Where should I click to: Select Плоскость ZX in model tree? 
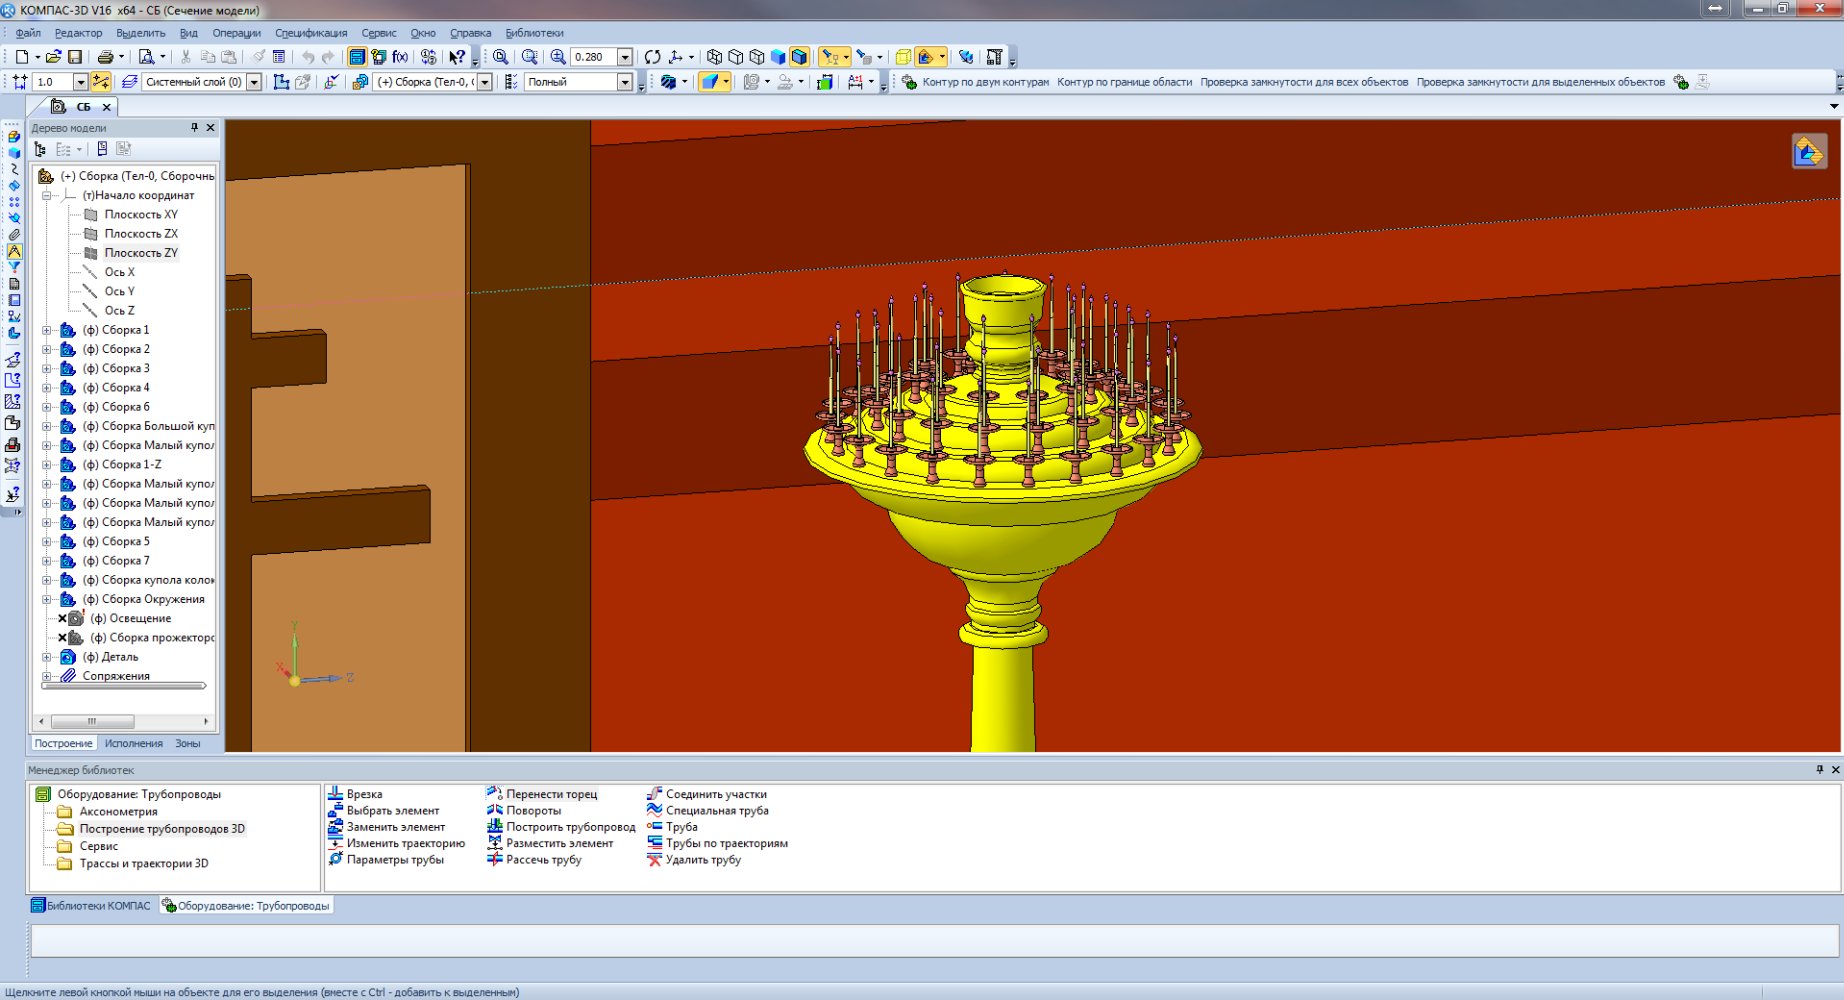click(x=141, y=234)
